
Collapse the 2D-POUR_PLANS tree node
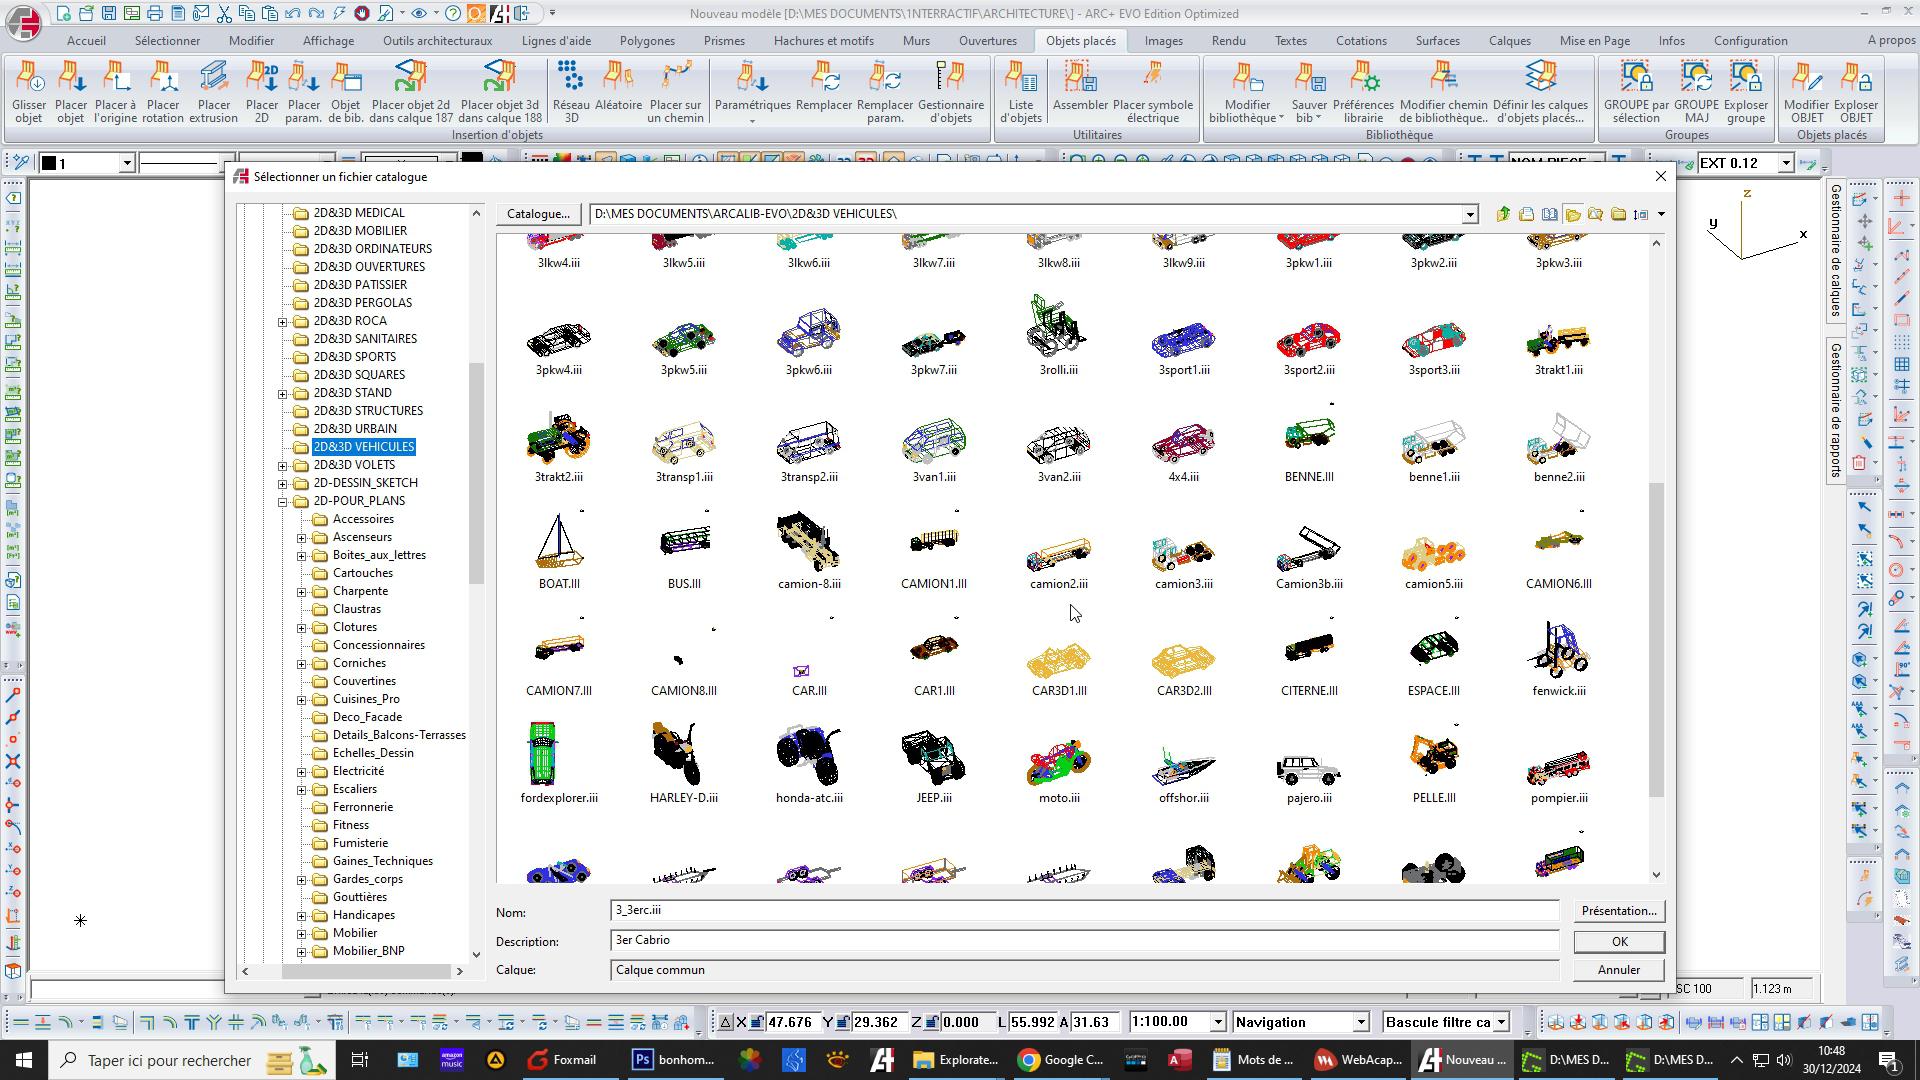283,502
